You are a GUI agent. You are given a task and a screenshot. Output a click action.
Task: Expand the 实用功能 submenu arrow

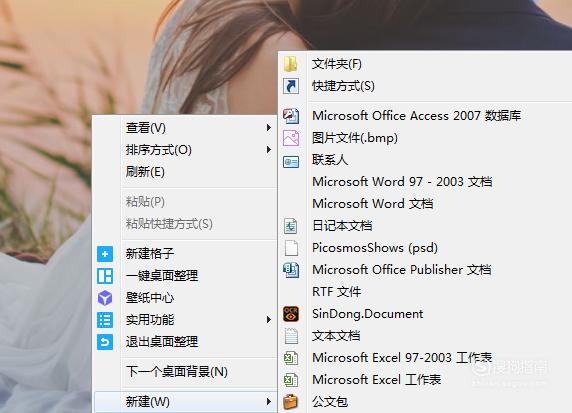[269, 320]
